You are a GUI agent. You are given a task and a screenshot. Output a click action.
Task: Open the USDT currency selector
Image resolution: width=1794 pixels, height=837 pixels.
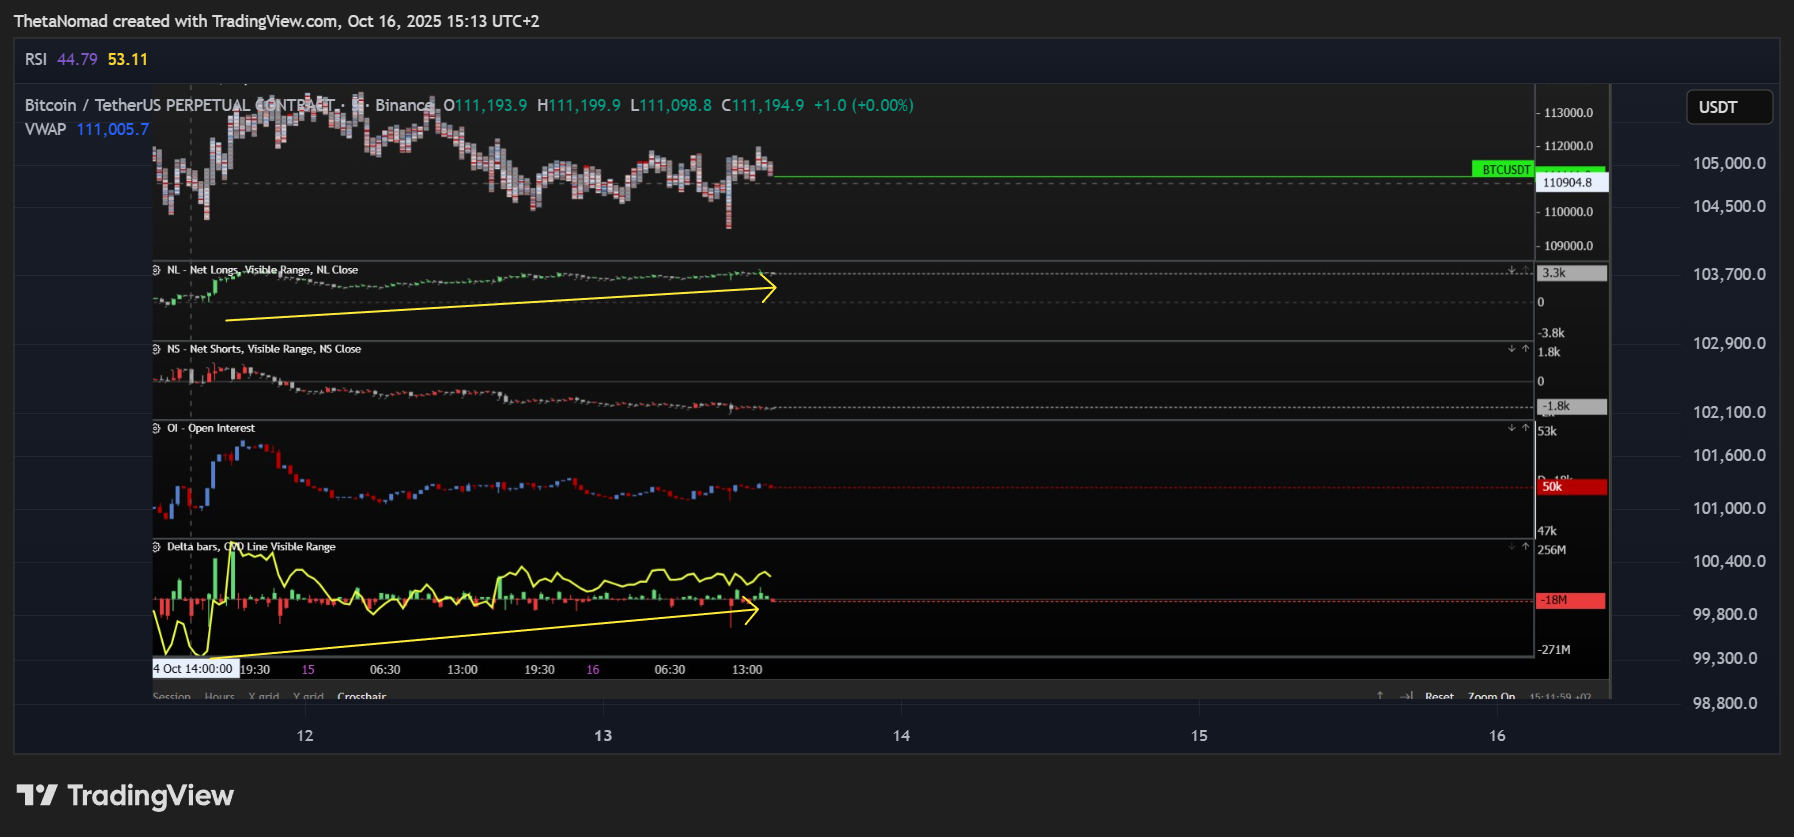(1729, 107)
